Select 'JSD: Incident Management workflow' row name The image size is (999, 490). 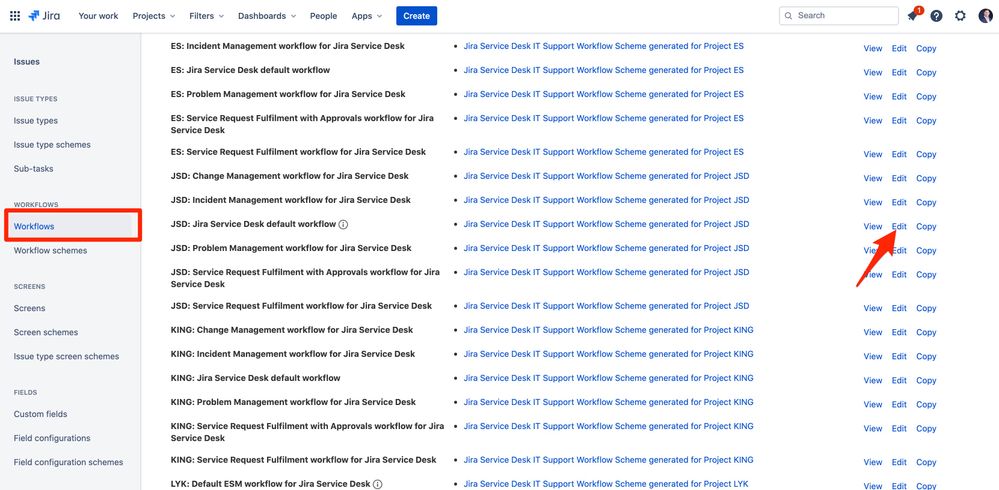(x=291, y=200)
